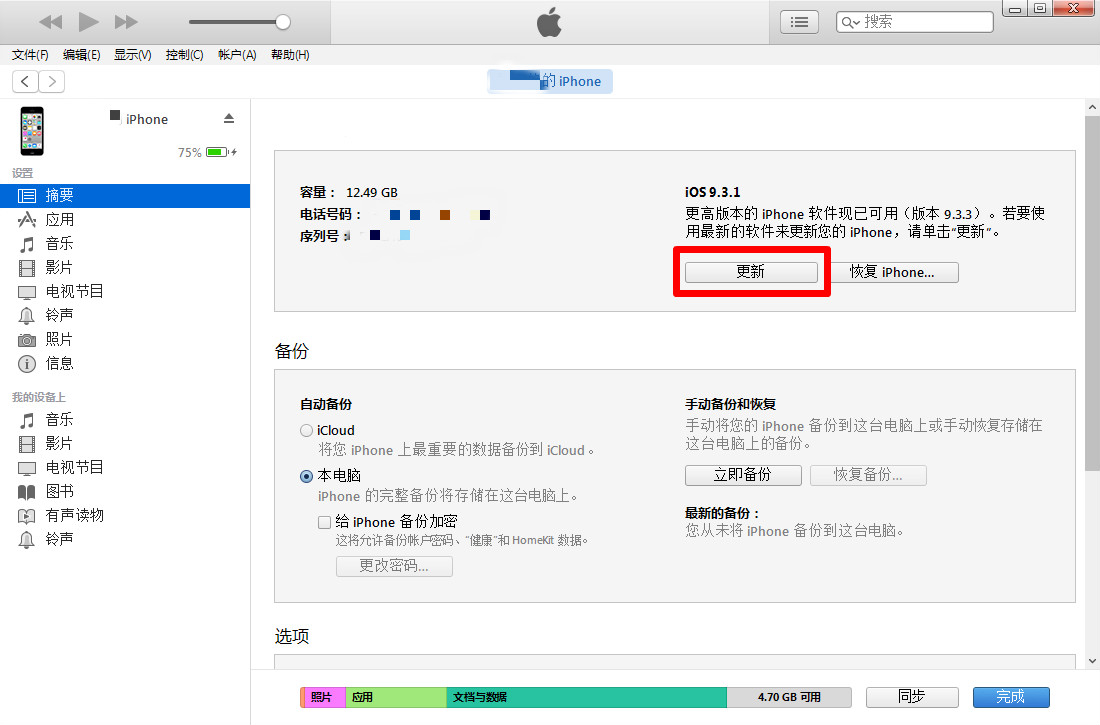1100x725 pixels.
Task: Maximize the iTunes window
Action: click(x=1040, y=8)
